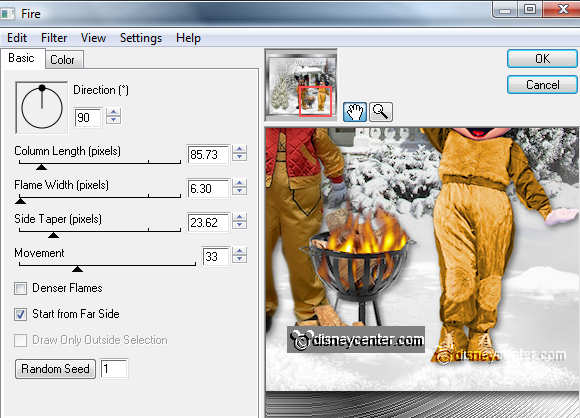Click the Column Length slider handle
The height and width of the screenshot is (418, 580).
point(41,167)
